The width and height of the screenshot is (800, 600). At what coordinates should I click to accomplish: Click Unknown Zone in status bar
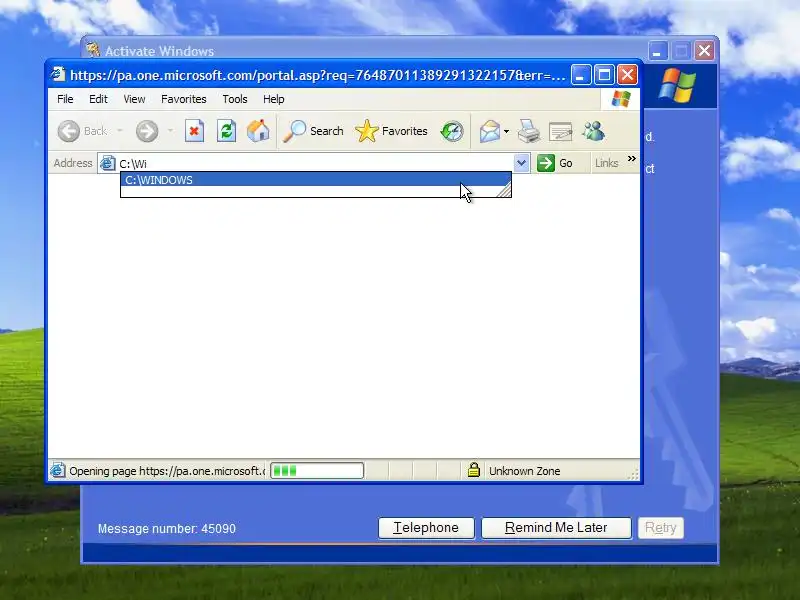[x=524, y=471]
